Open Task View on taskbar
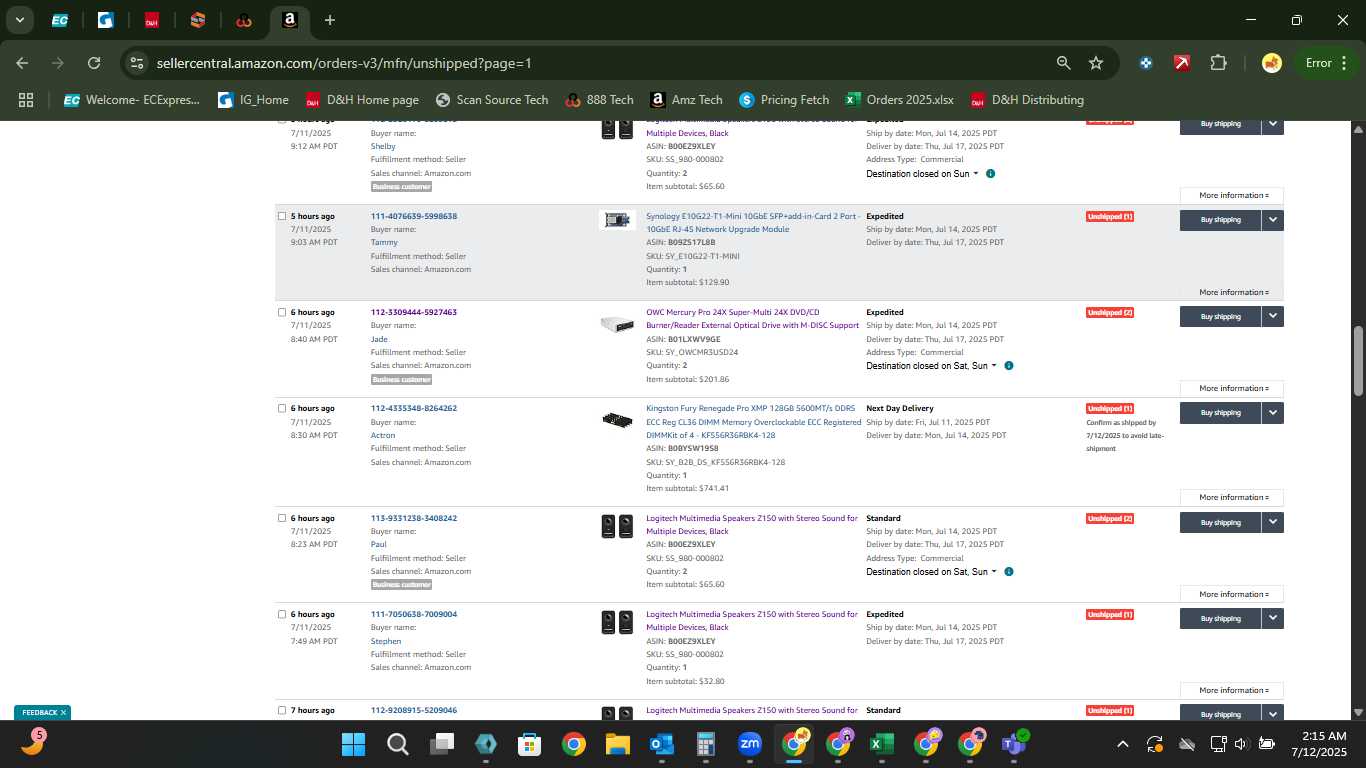 [441, 744]
